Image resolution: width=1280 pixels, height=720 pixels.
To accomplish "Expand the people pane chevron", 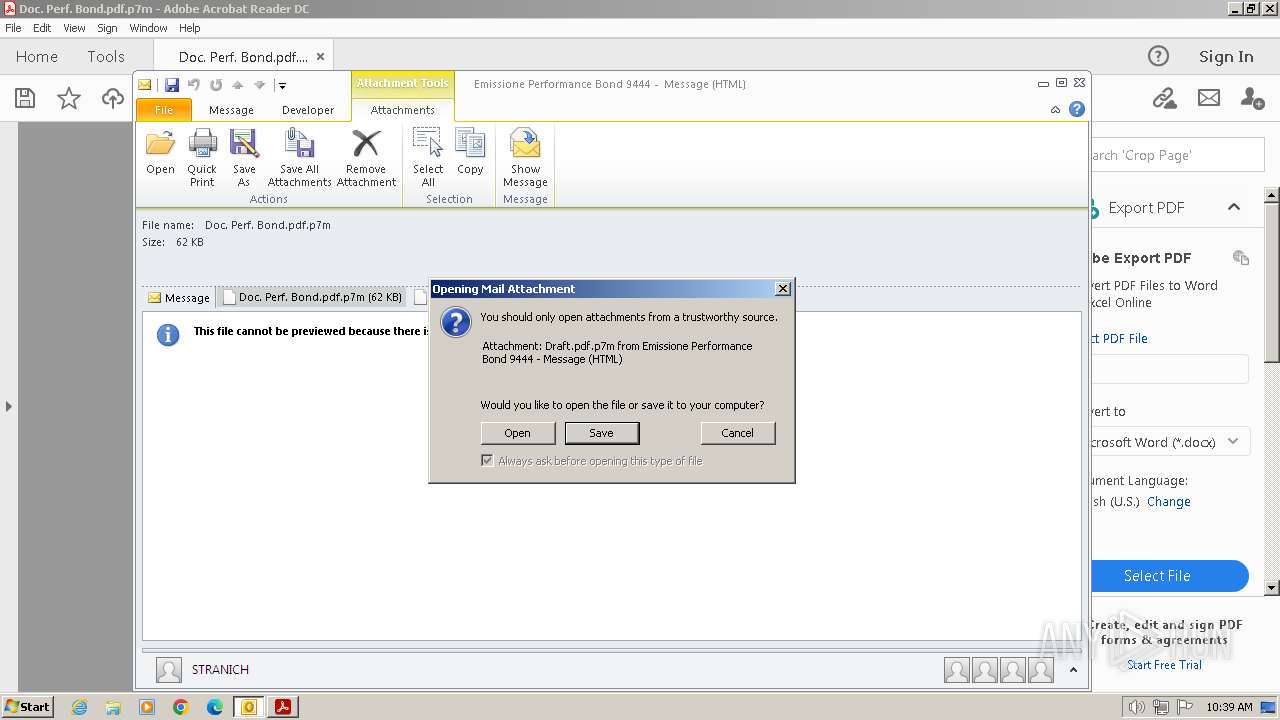I will (x=1072, y=670).
